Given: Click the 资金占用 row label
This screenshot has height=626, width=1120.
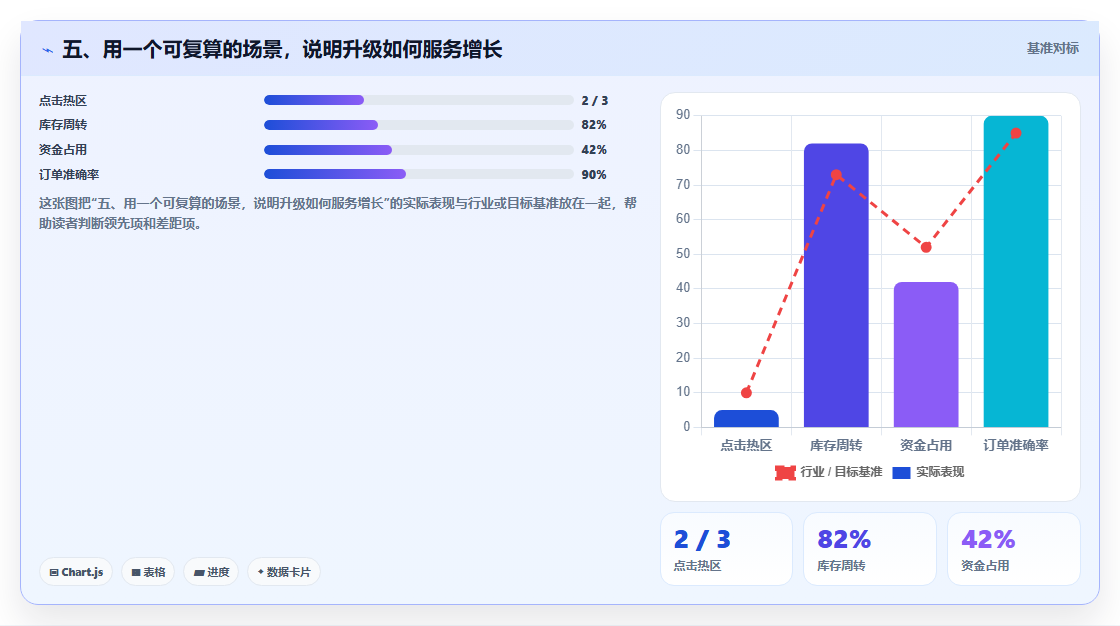Looking at the screenshot, I should pyautogui.click(x=63, y=150).
